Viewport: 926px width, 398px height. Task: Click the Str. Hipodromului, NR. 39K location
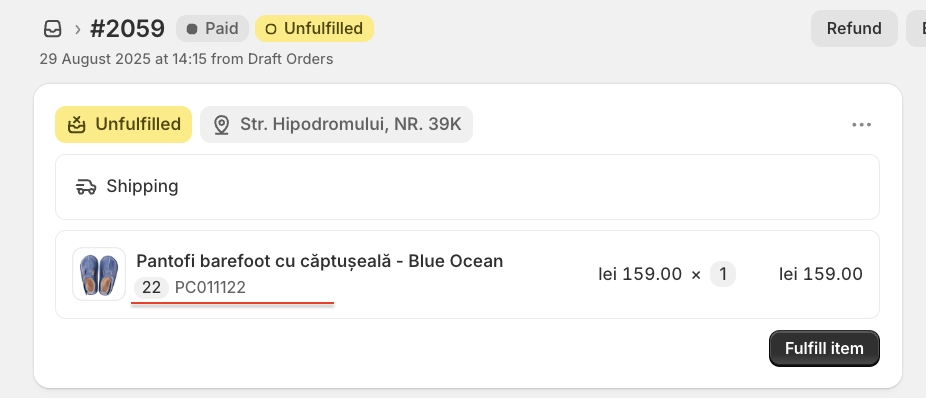(336, 125)
